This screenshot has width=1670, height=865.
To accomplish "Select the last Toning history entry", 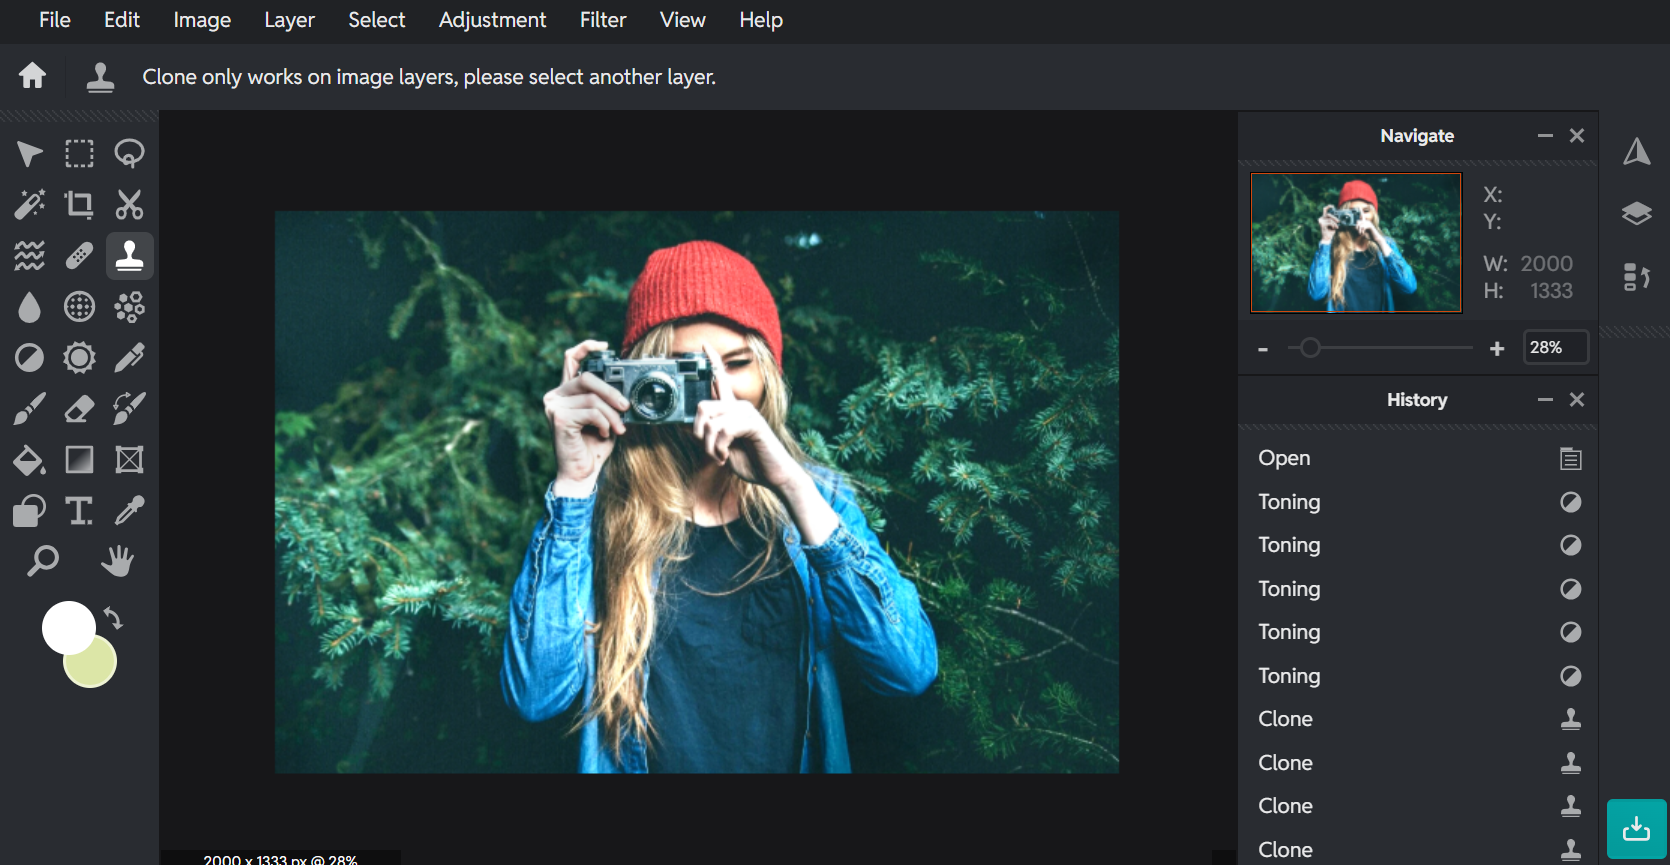I will click(x=1418, y=676).
